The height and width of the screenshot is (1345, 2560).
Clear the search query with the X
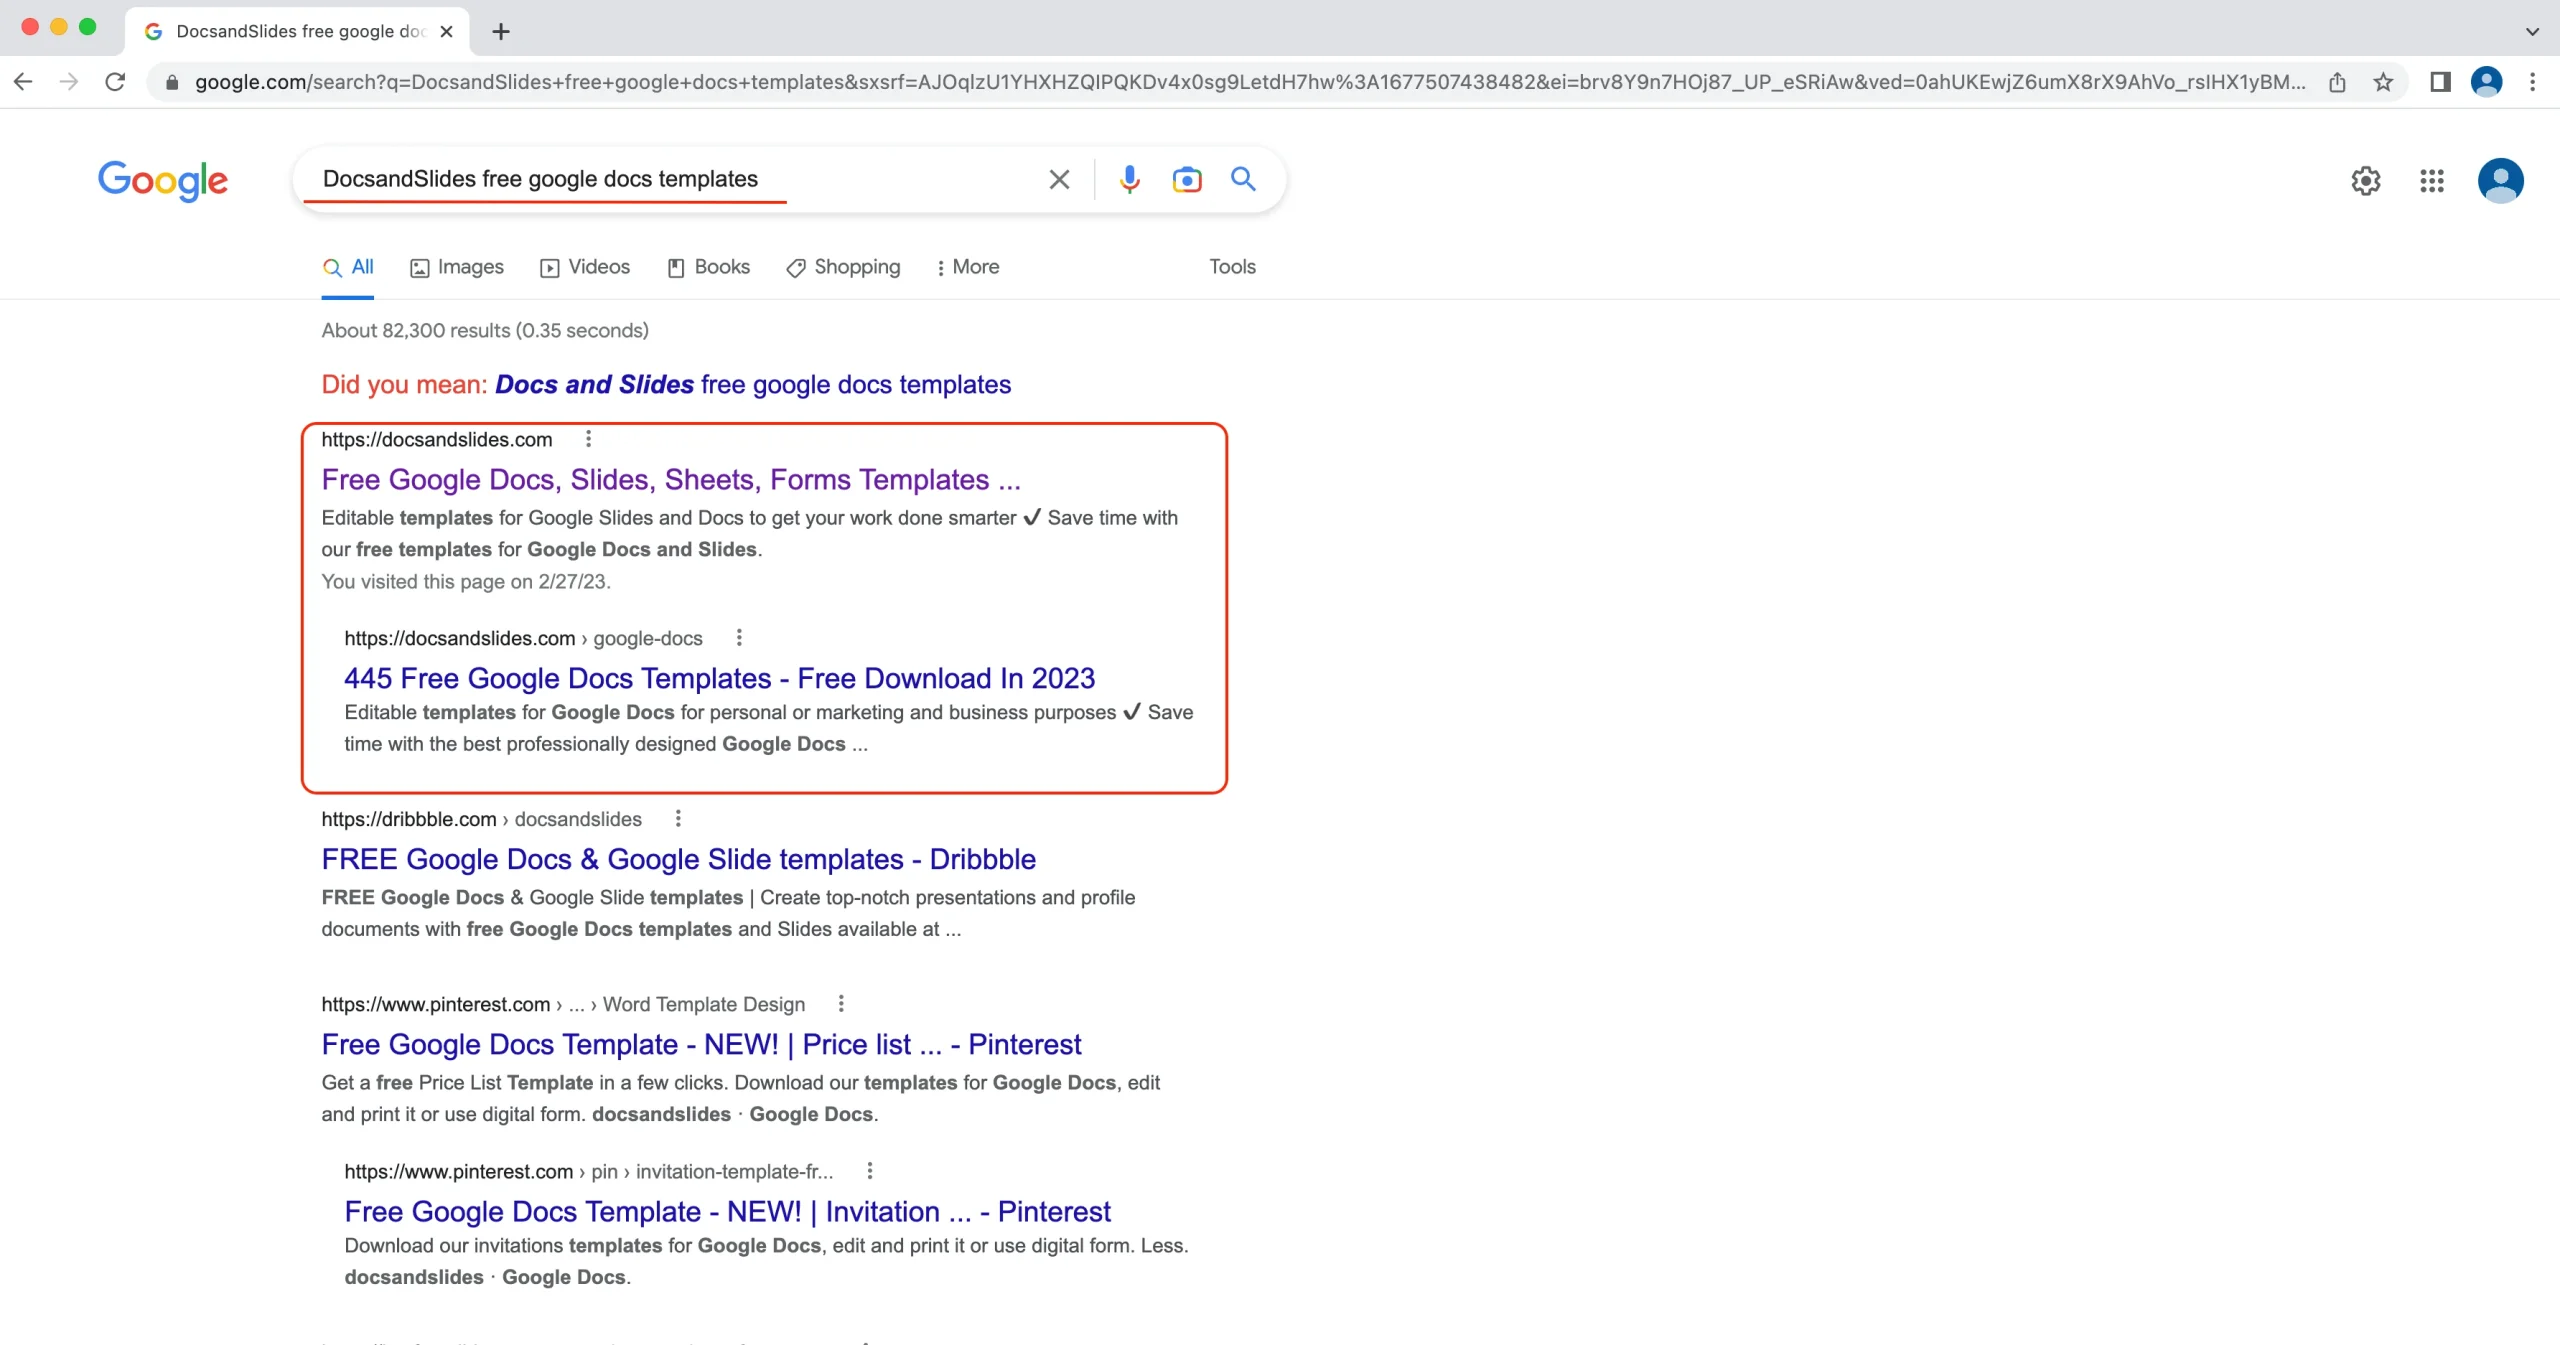pyautogui.click(x=1058, y=179)
